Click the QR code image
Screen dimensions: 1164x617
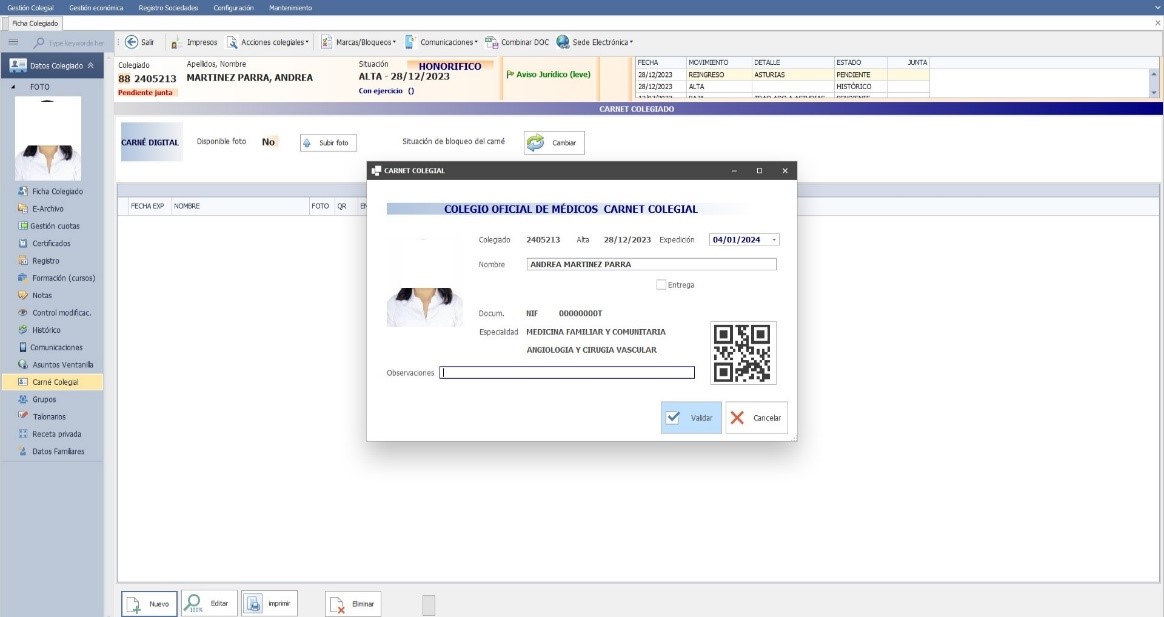click(743, 353)
